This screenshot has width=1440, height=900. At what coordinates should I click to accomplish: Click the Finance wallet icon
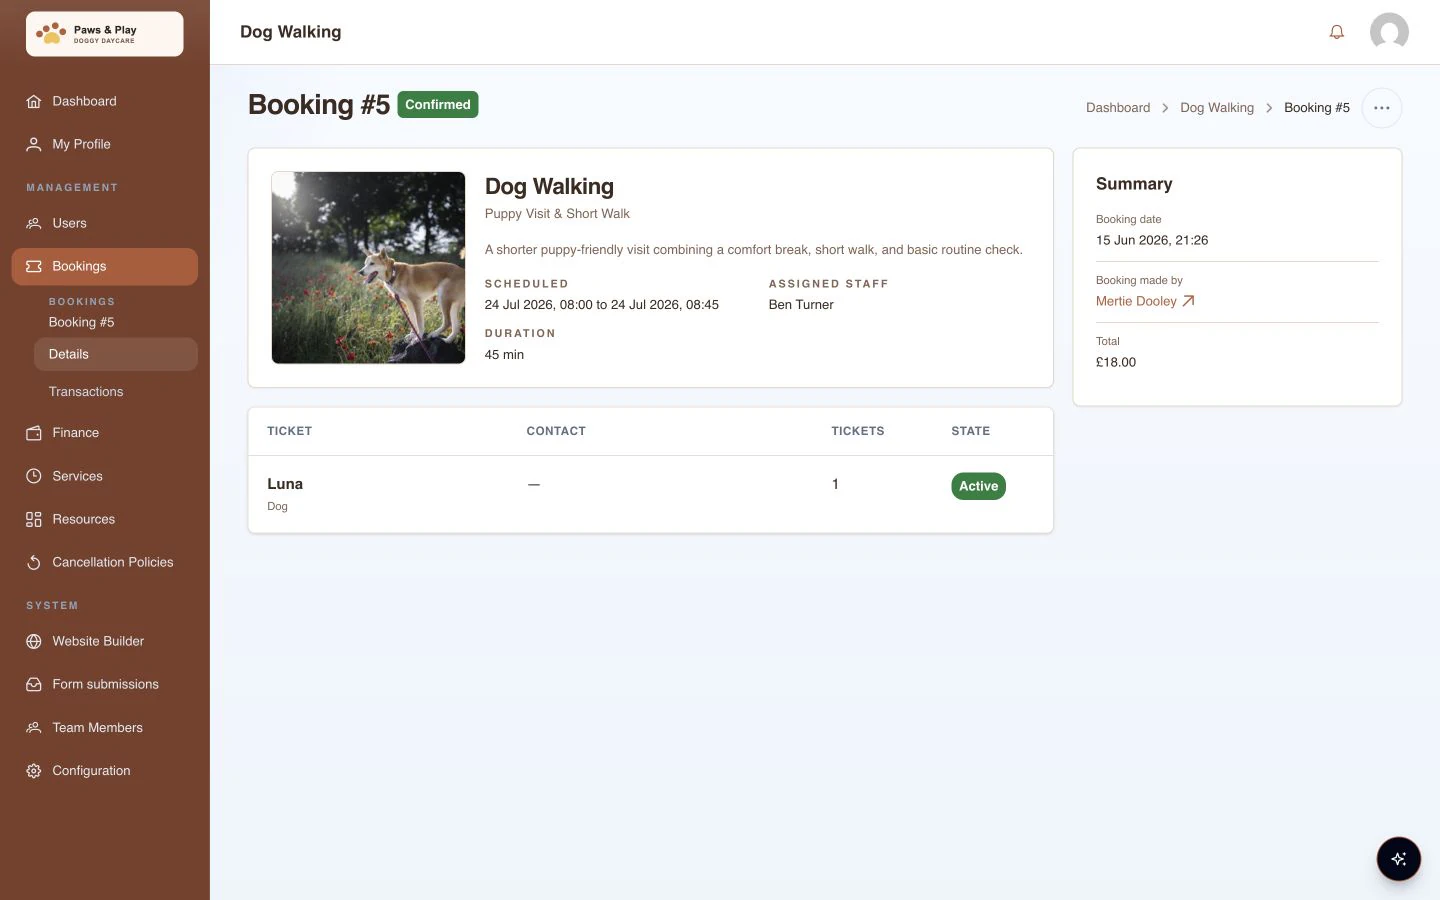34,433
